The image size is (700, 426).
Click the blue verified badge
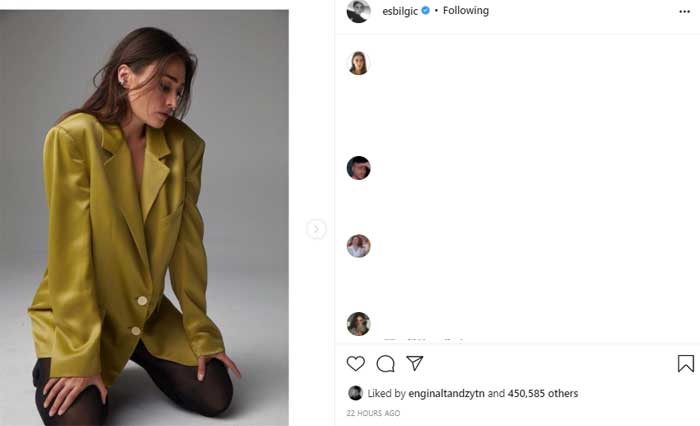pos(426,11)
